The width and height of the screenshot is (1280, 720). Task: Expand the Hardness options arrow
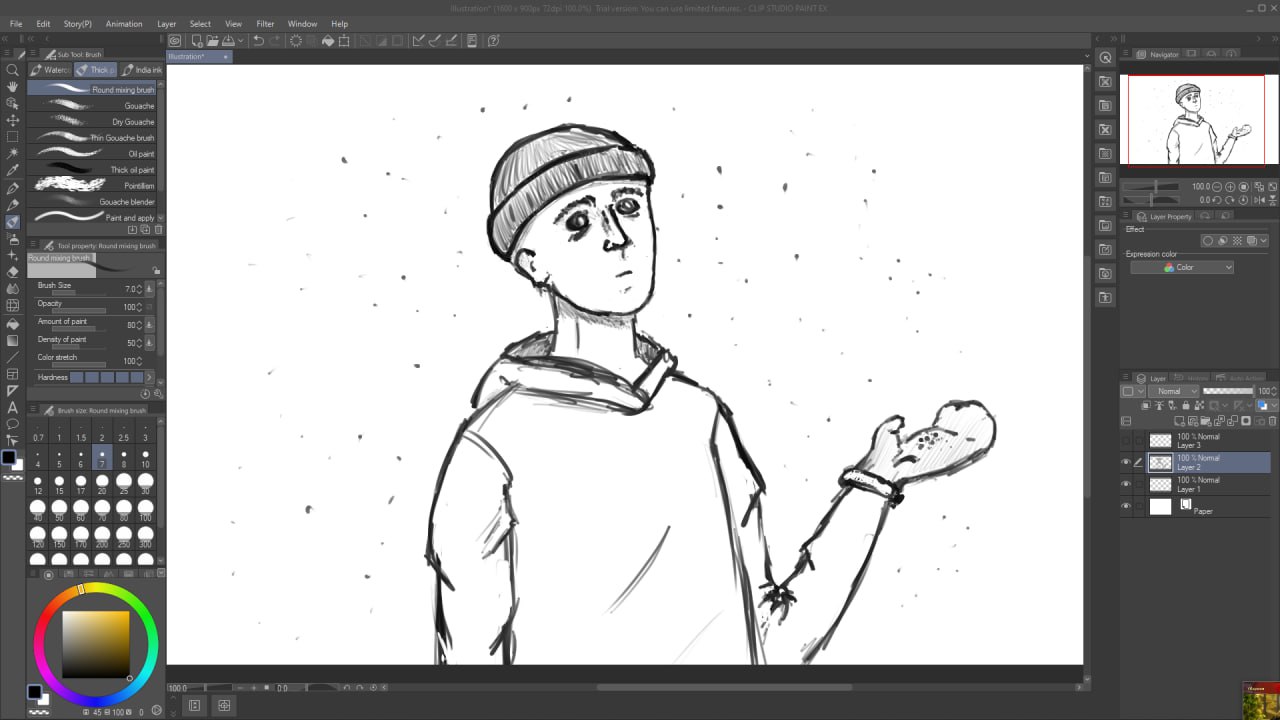(150, 378)
